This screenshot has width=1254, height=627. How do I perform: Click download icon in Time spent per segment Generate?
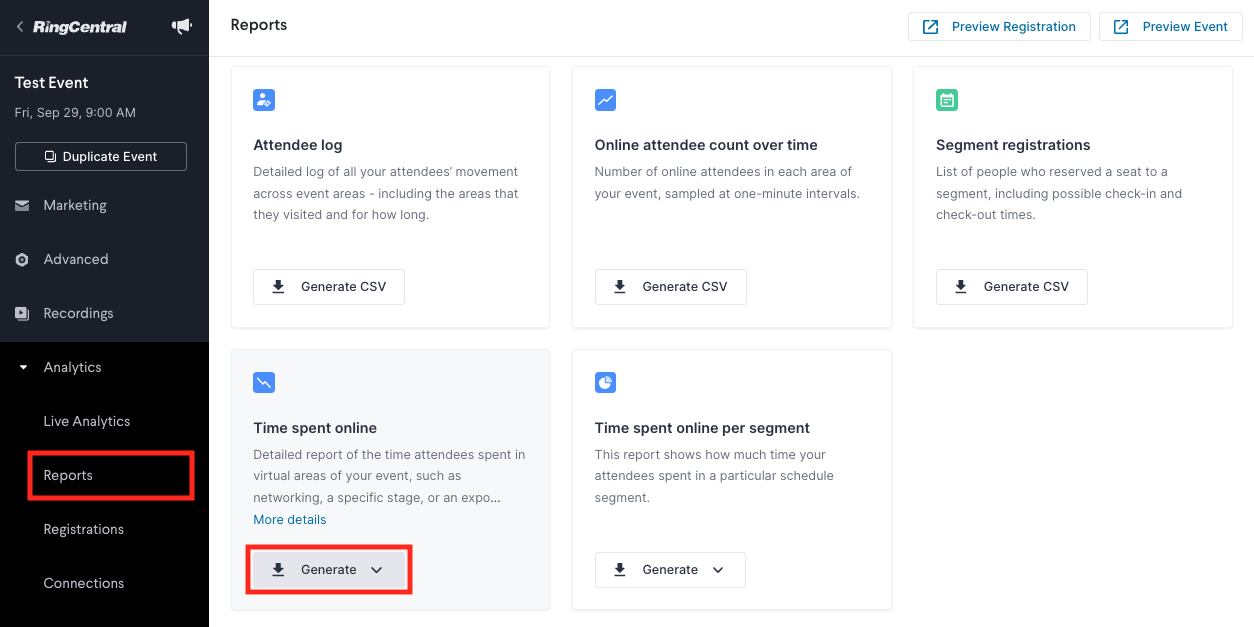coord(619,570)
